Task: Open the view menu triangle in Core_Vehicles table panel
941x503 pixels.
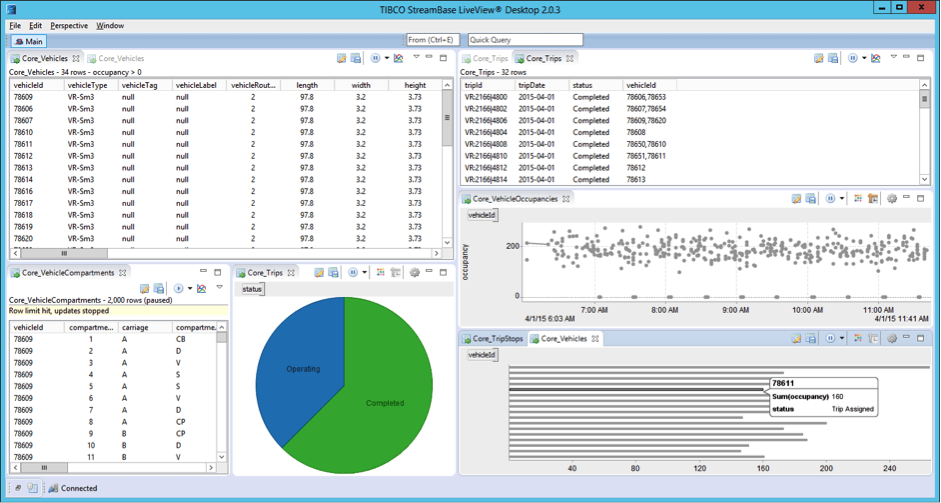Action: 417,58
